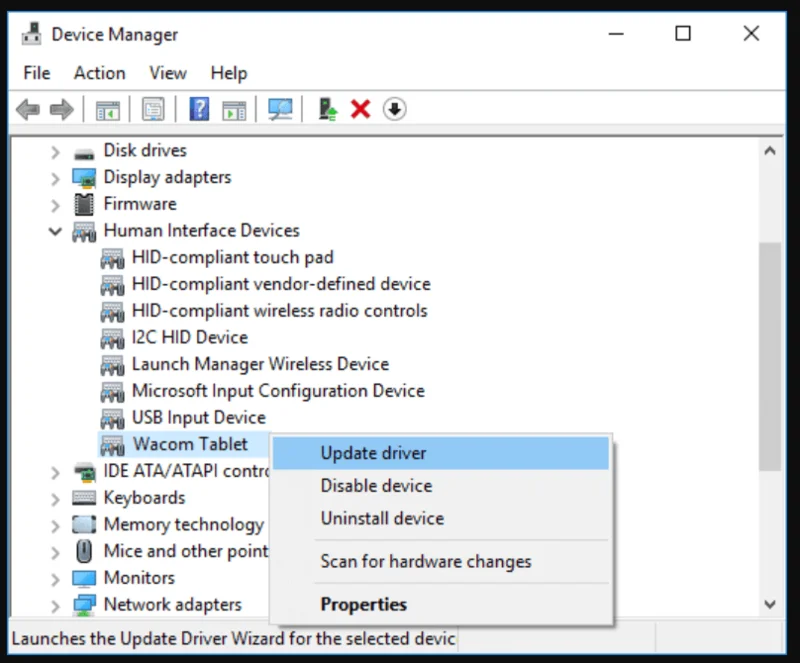Expand the Disk drives node
Screen dimensions: 800x663
pos(55,152)
